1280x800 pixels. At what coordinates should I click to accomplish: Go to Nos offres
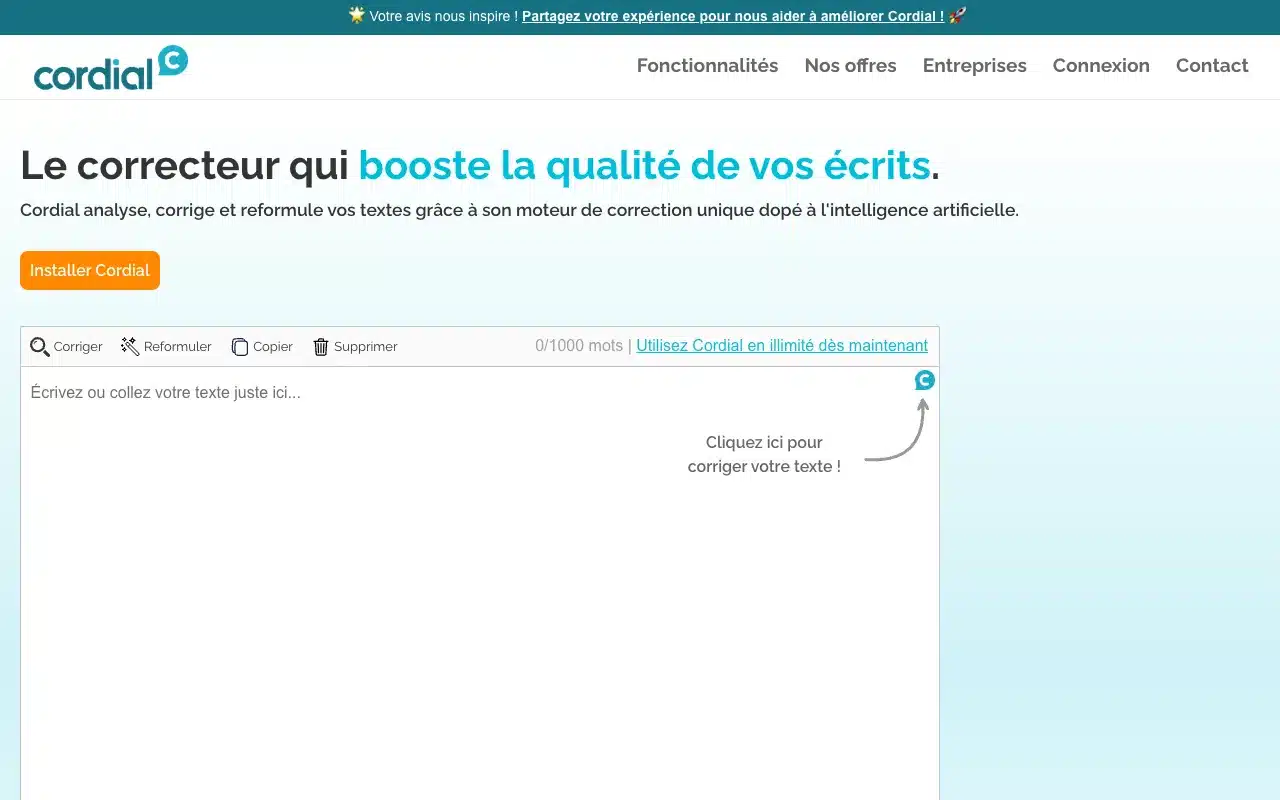click(850, 66)
